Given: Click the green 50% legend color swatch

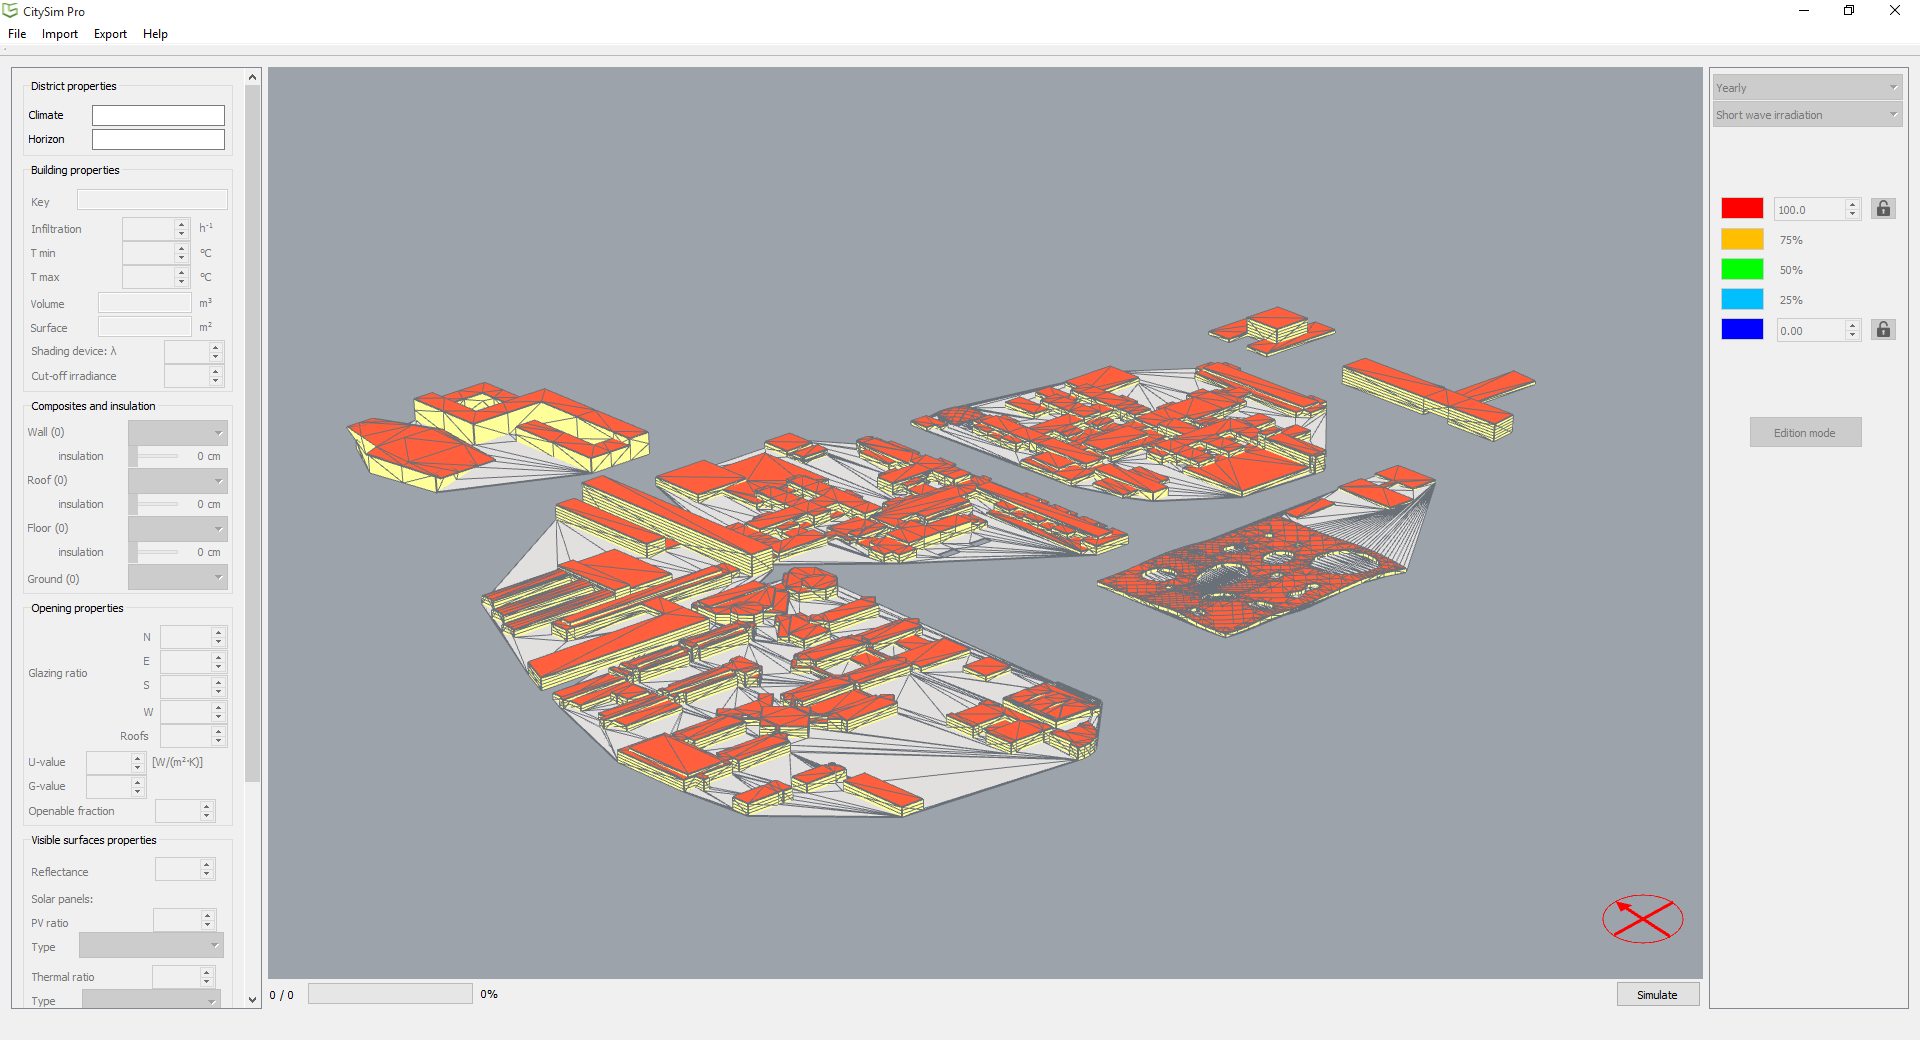Looking at the screenshot, I should point(1742,270).
